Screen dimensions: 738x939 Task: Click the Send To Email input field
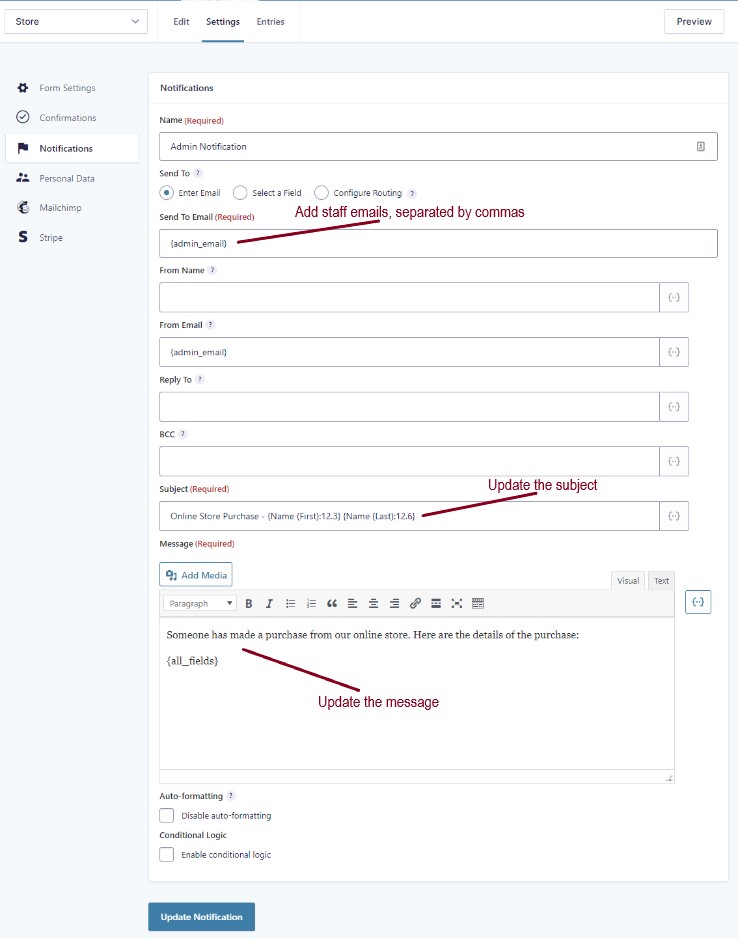click(438, 243)
